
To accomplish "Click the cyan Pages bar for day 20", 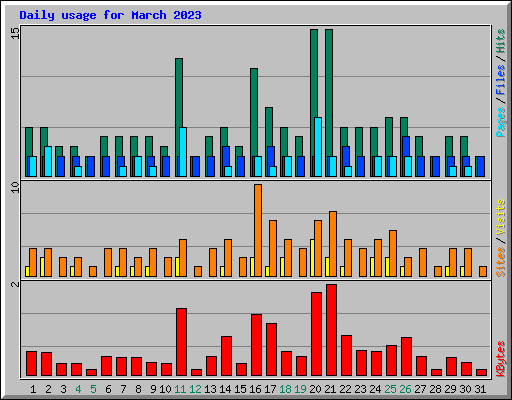I will pyautogui.click(x=318, y=147).
